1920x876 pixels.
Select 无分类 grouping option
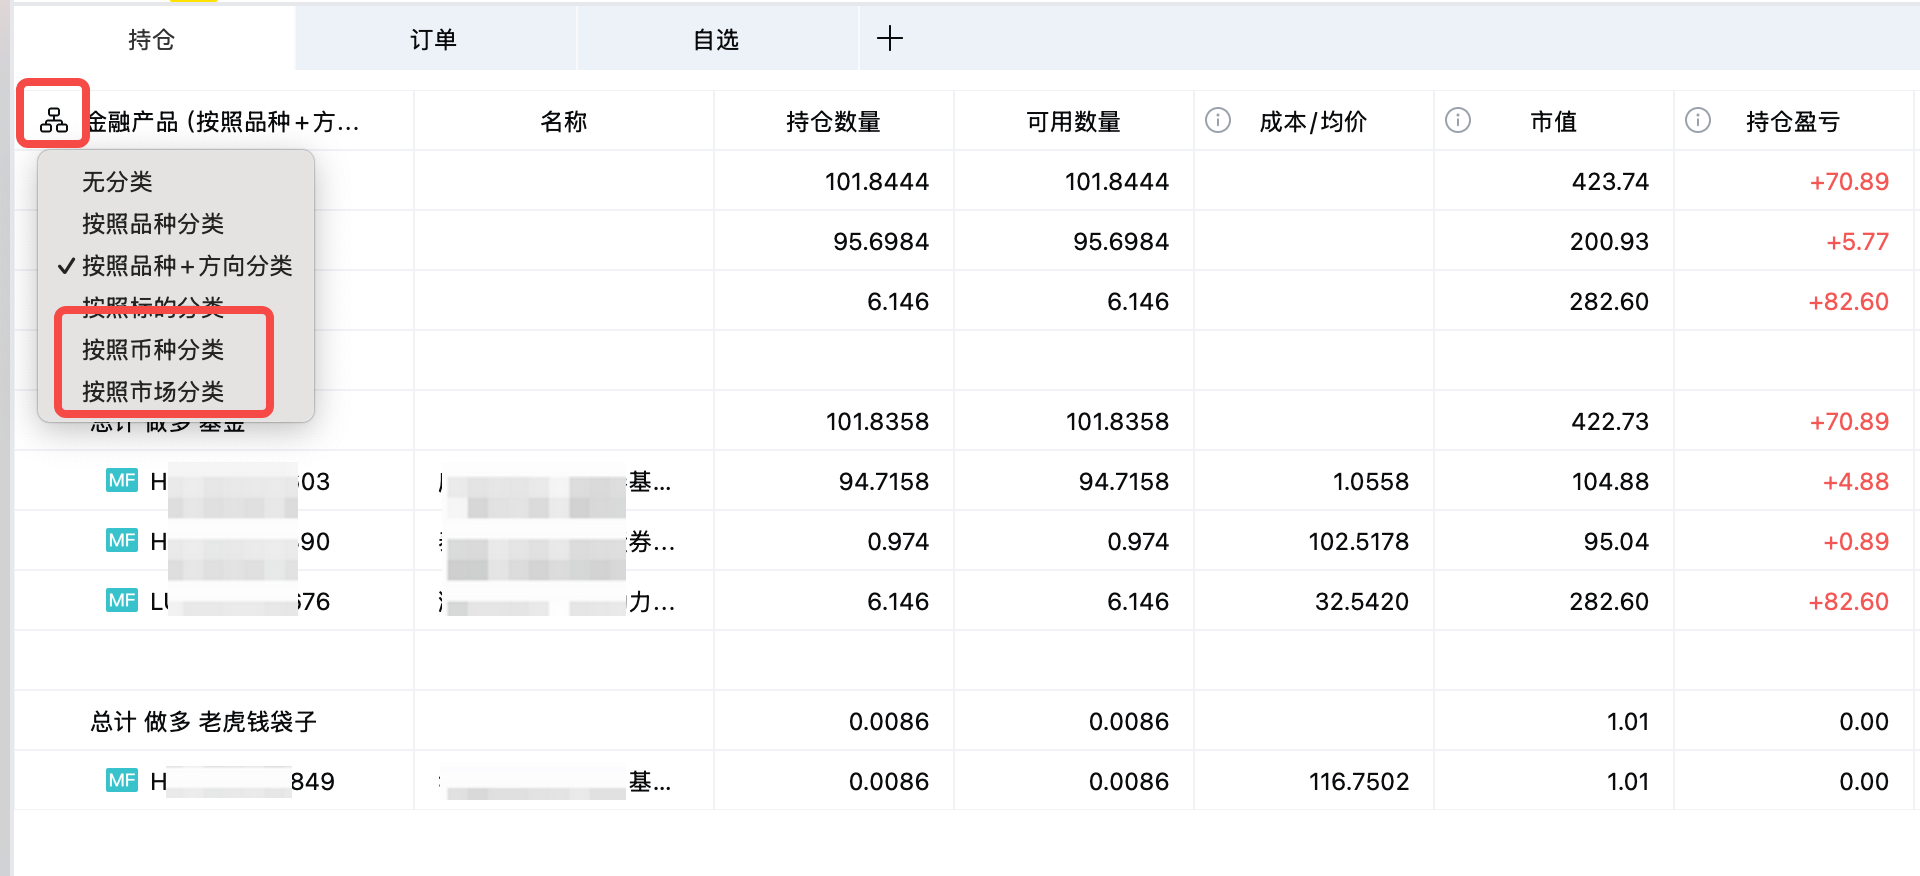[117, 182]
